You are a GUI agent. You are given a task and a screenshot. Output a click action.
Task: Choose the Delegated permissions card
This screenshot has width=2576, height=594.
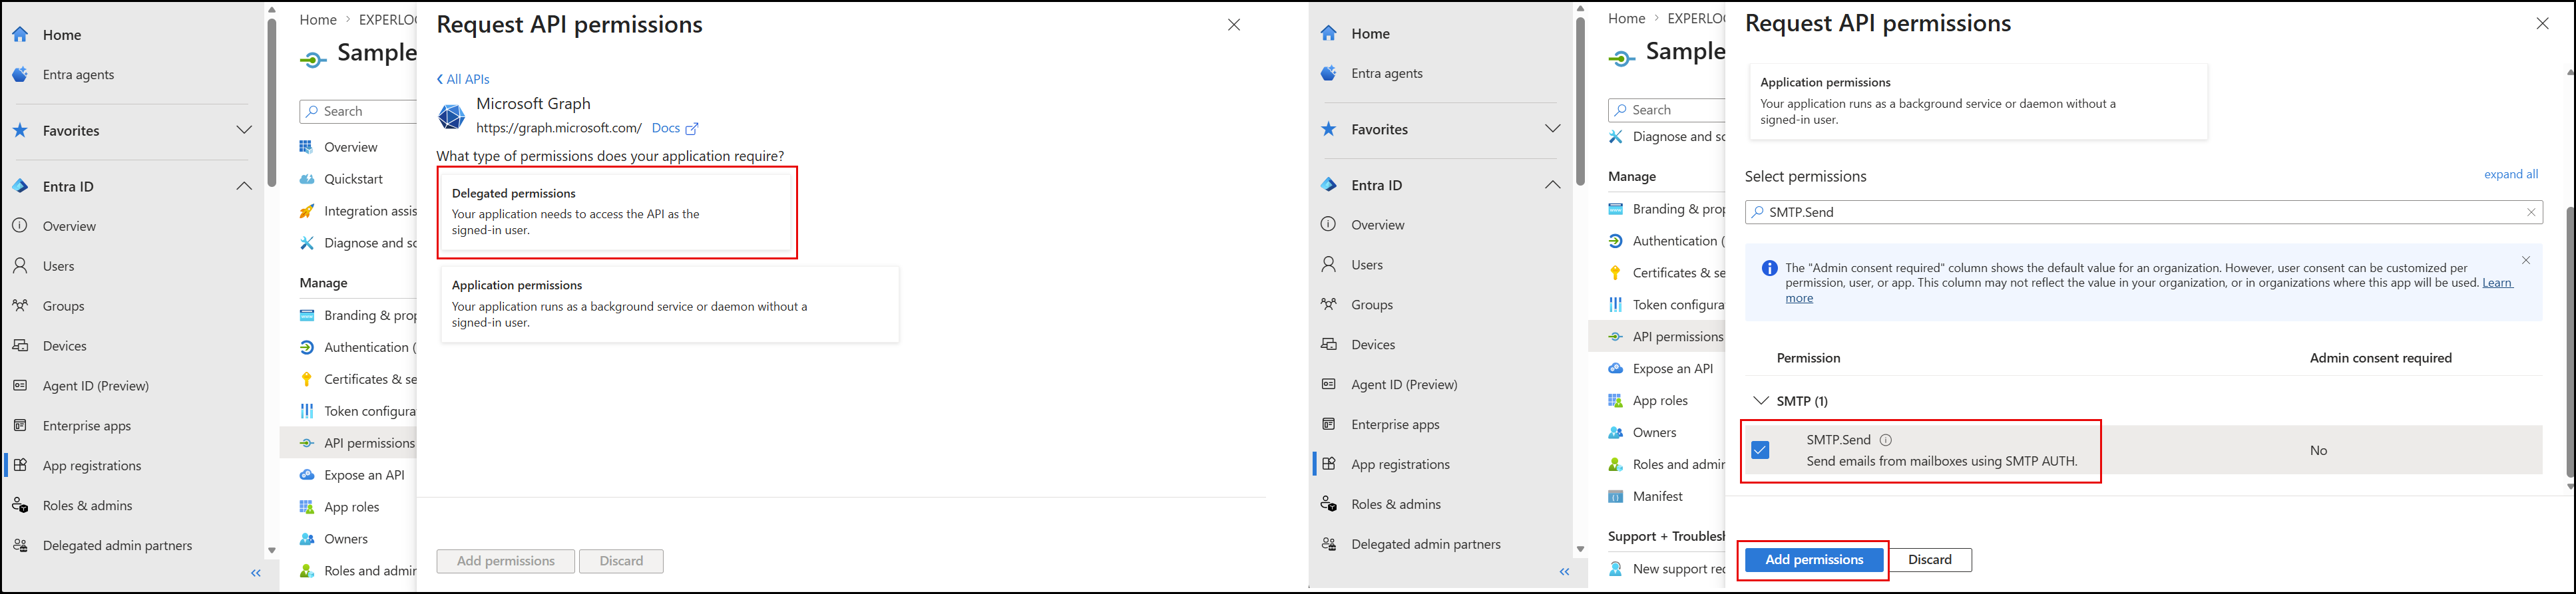[617, 212]
